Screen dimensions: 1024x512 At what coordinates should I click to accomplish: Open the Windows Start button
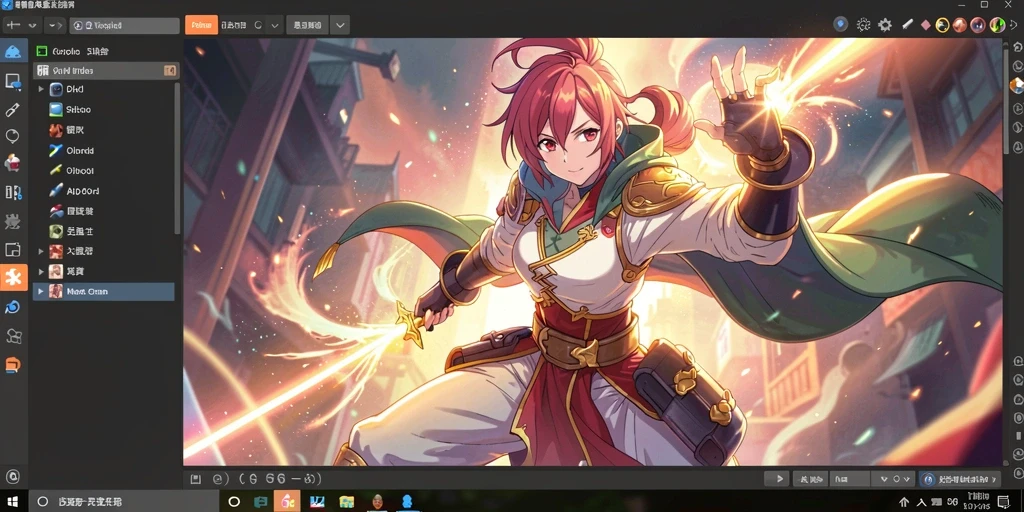(x=12, y=502)
